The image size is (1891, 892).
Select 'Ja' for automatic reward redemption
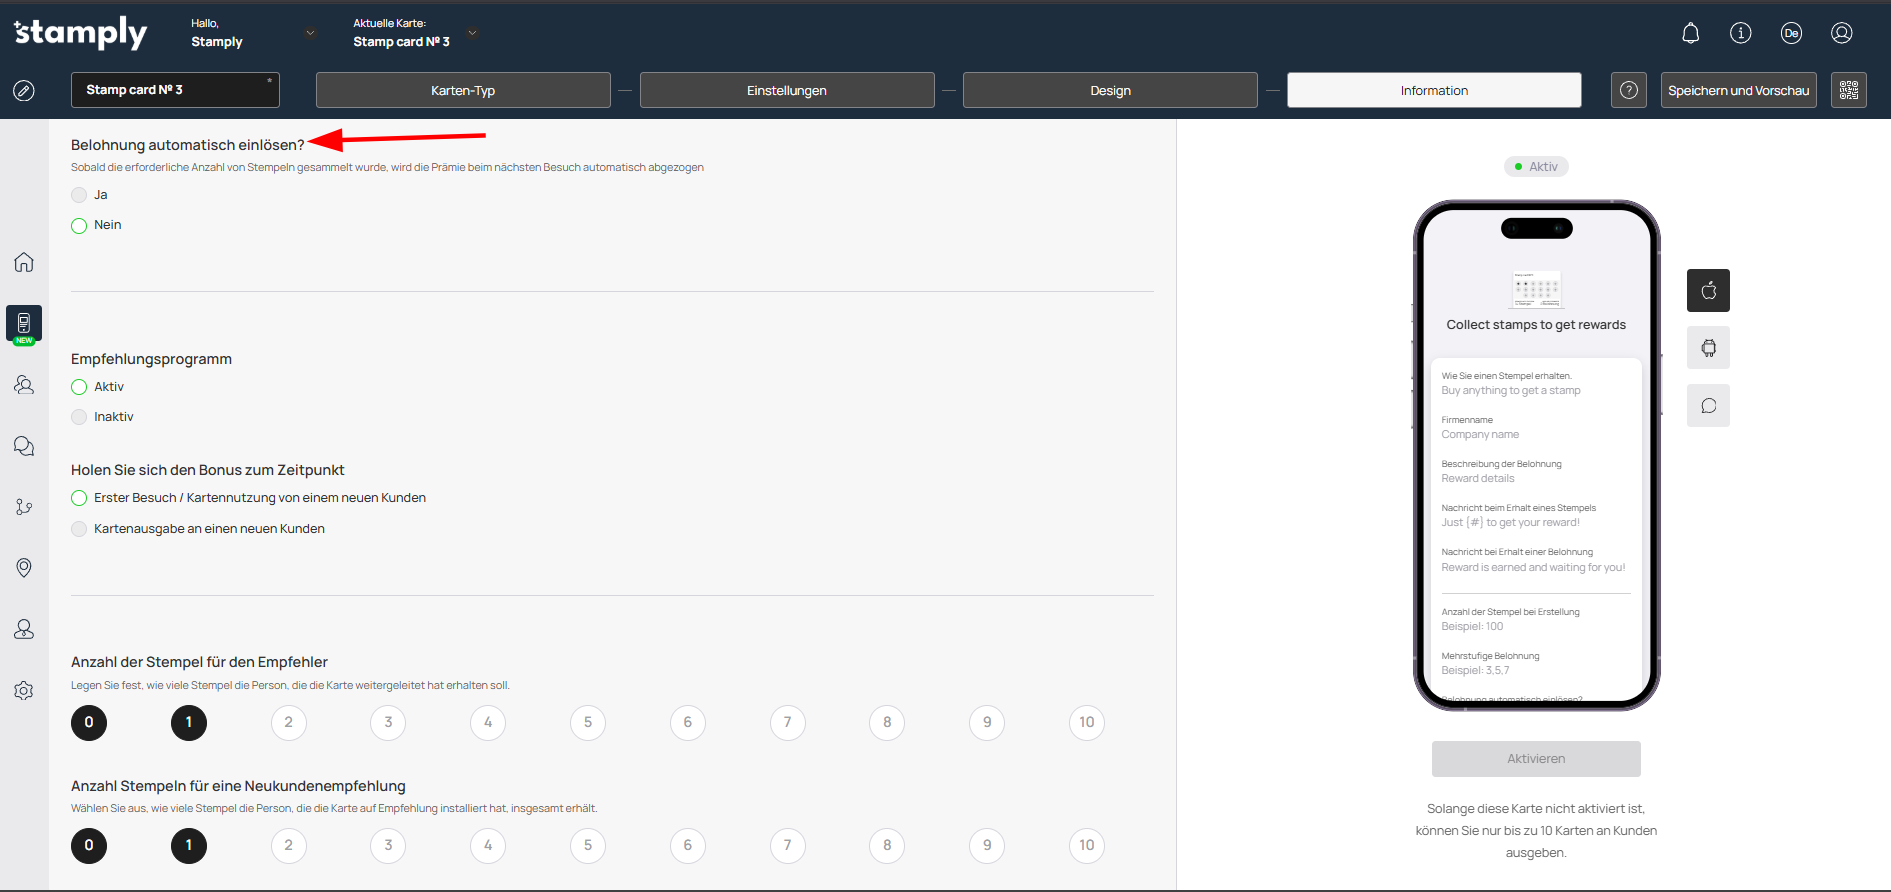coord(79,195)
